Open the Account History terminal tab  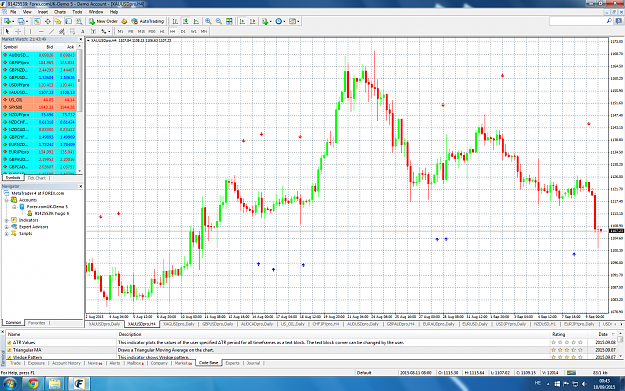pos(66,363)
